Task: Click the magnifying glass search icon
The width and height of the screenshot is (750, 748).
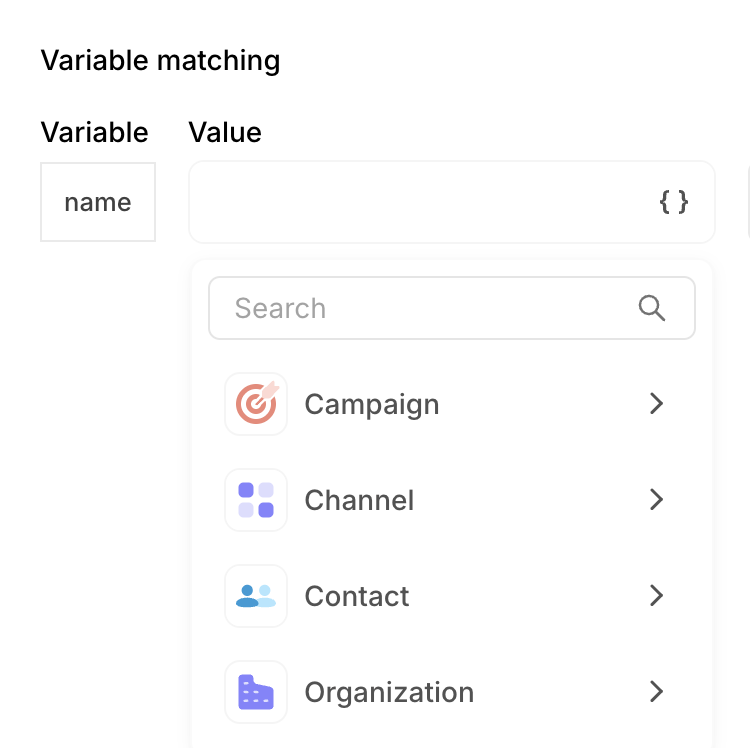Action: [x=652, y=308]
